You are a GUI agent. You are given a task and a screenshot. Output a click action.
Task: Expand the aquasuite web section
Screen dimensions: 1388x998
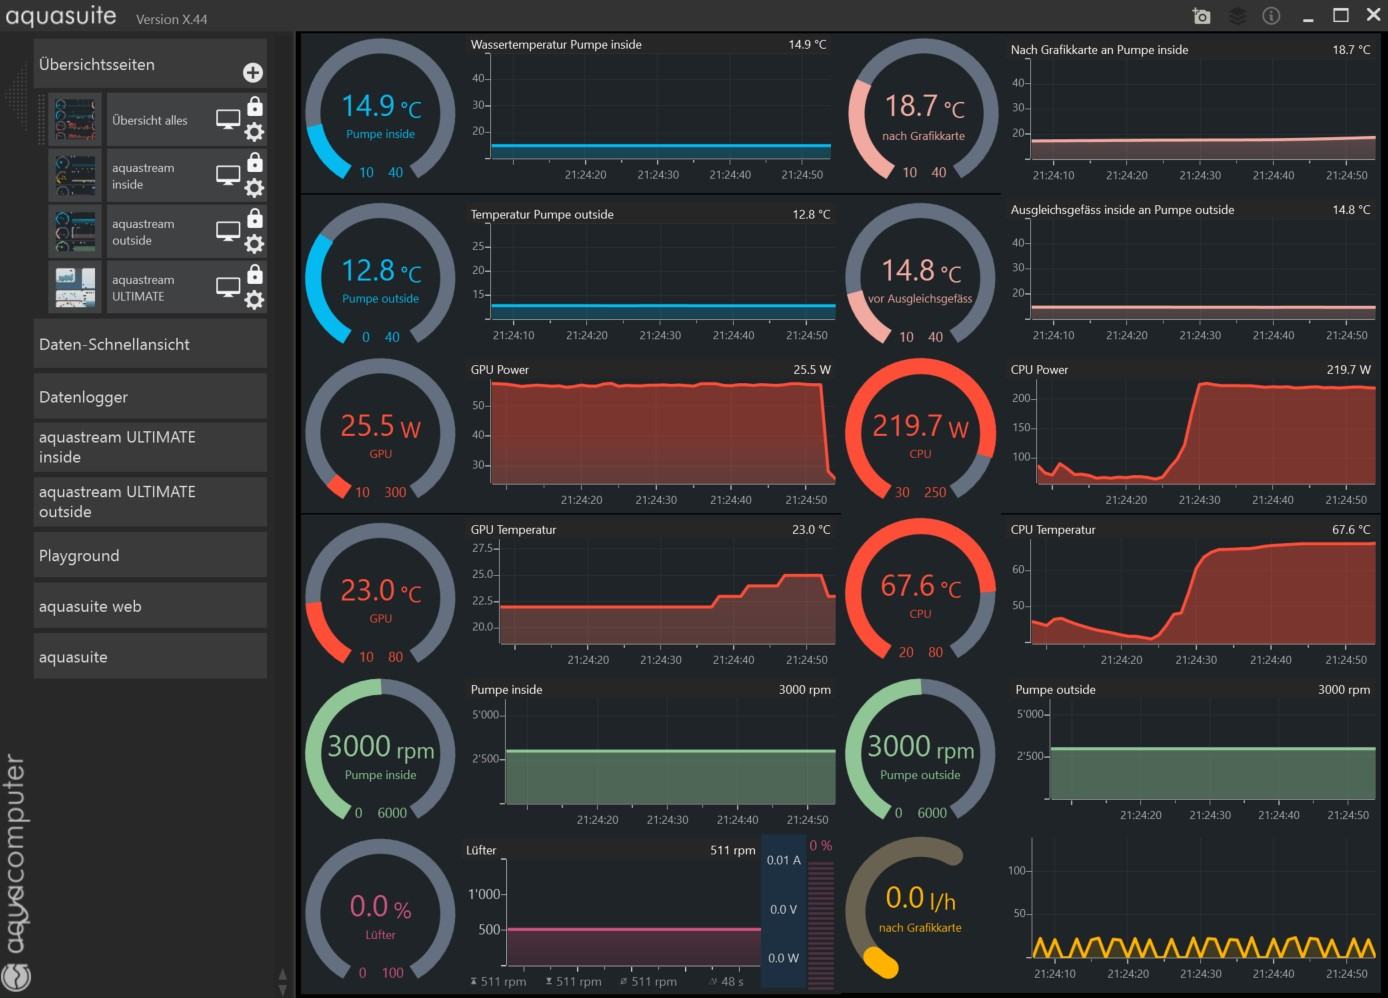click(x=150, y=606)
